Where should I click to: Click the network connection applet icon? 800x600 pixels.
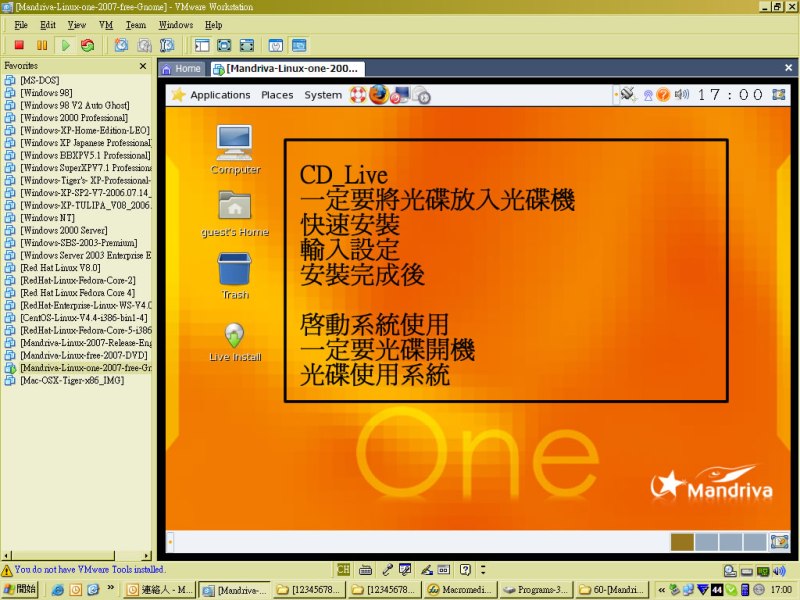click(629, 94)
